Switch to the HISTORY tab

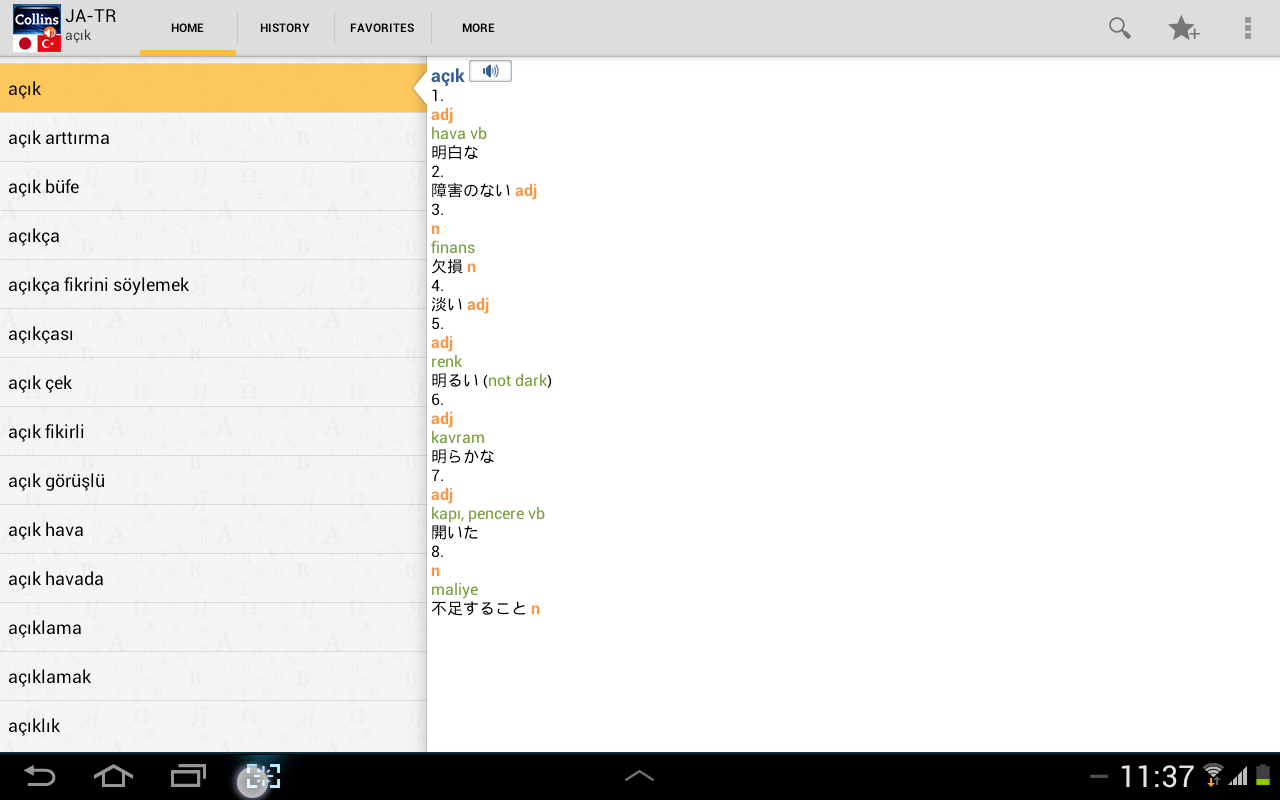(x=284, y=28)
